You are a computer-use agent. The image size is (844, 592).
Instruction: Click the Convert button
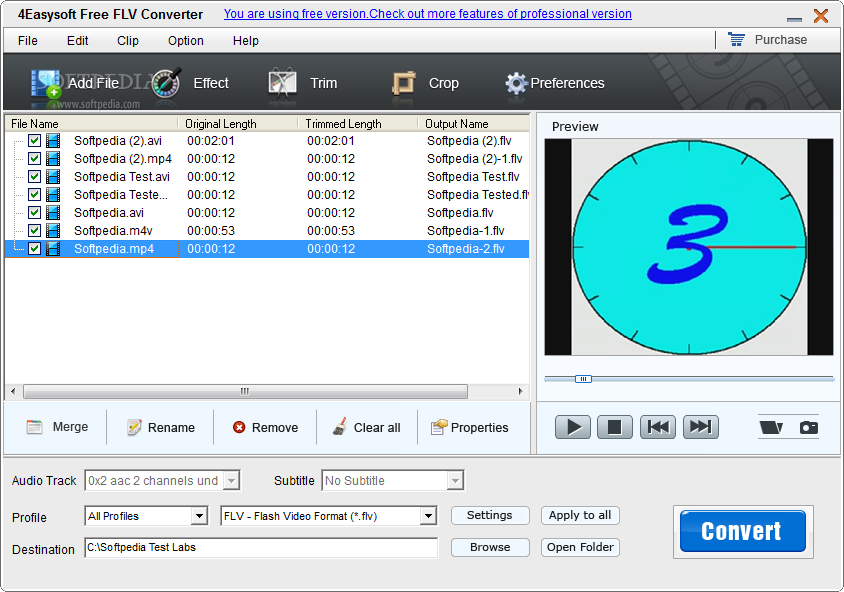[x=743, y=531]
